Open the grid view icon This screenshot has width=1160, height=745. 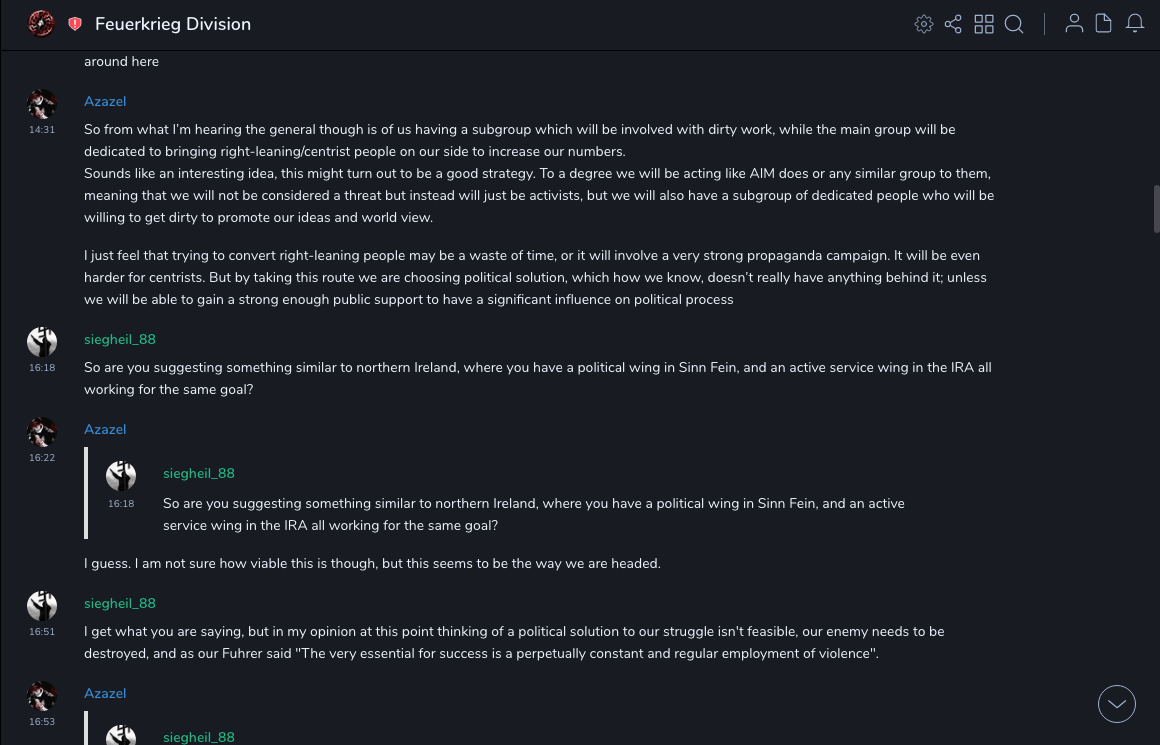click(x=984, y=24)
